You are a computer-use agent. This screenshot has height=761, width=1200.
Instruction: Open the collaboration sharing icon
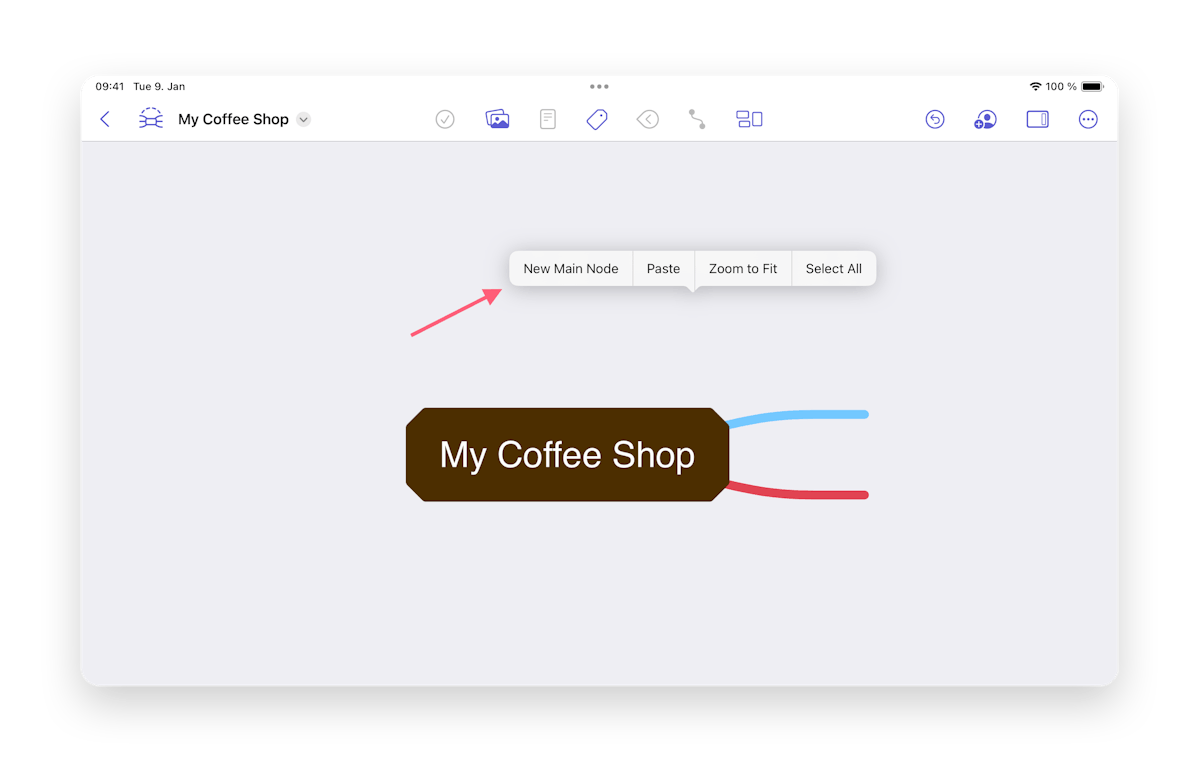pos(985,119)
